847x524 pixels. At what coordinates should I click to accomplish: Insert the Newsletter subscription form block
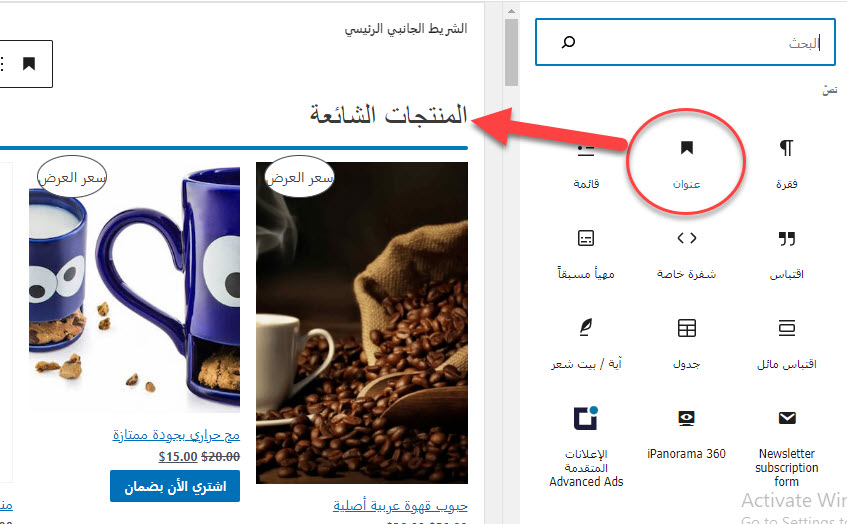[786, 447]
